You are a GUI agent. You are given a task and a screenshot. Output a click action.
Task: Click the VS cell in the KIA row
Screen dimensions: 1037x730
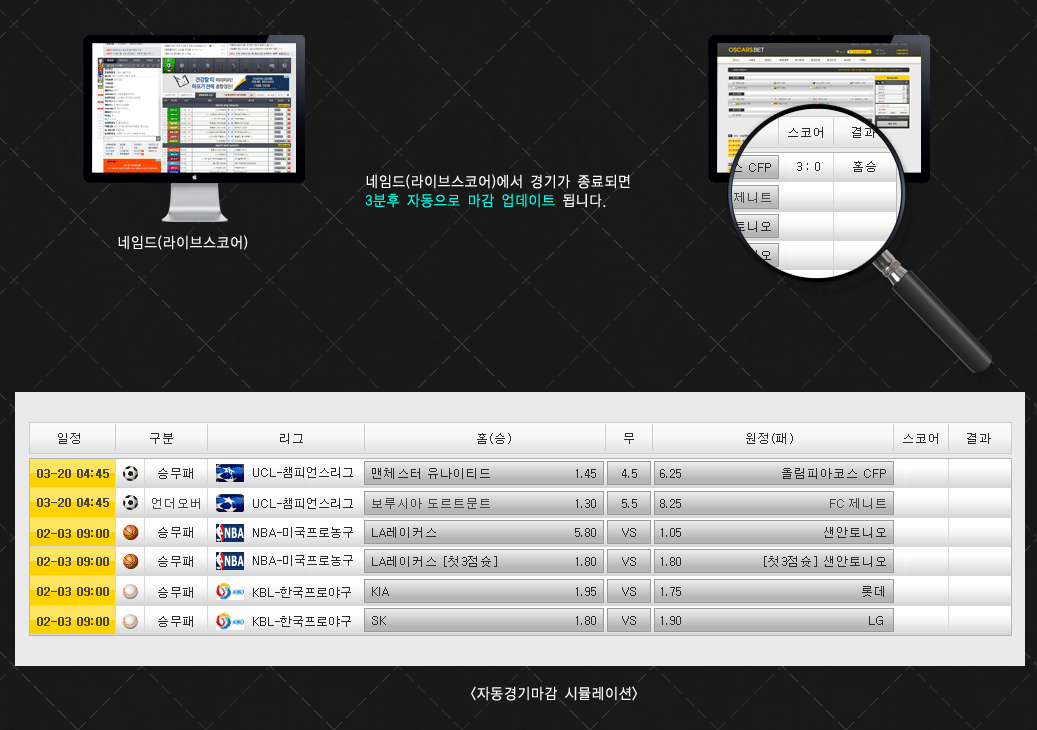tap(629, 591)
